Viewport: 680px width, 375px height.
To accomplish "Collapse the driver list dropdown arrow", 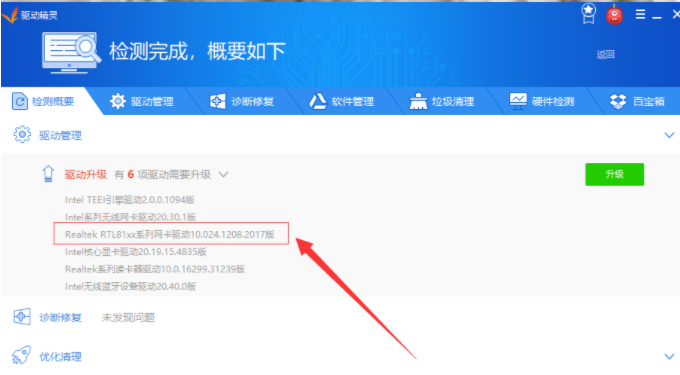I will click(223, 174).
